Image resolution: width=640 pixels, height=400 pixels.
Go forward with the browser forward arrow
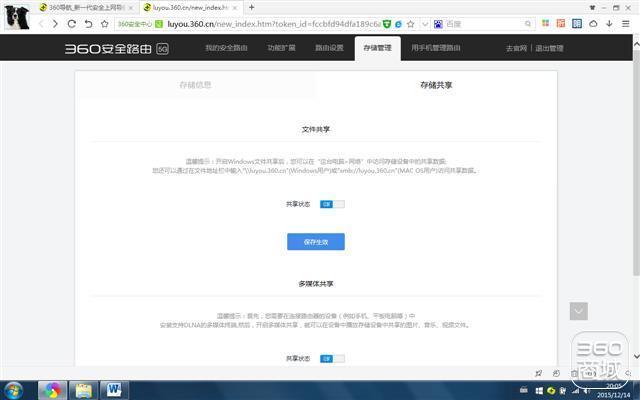[x=55, y=24]
